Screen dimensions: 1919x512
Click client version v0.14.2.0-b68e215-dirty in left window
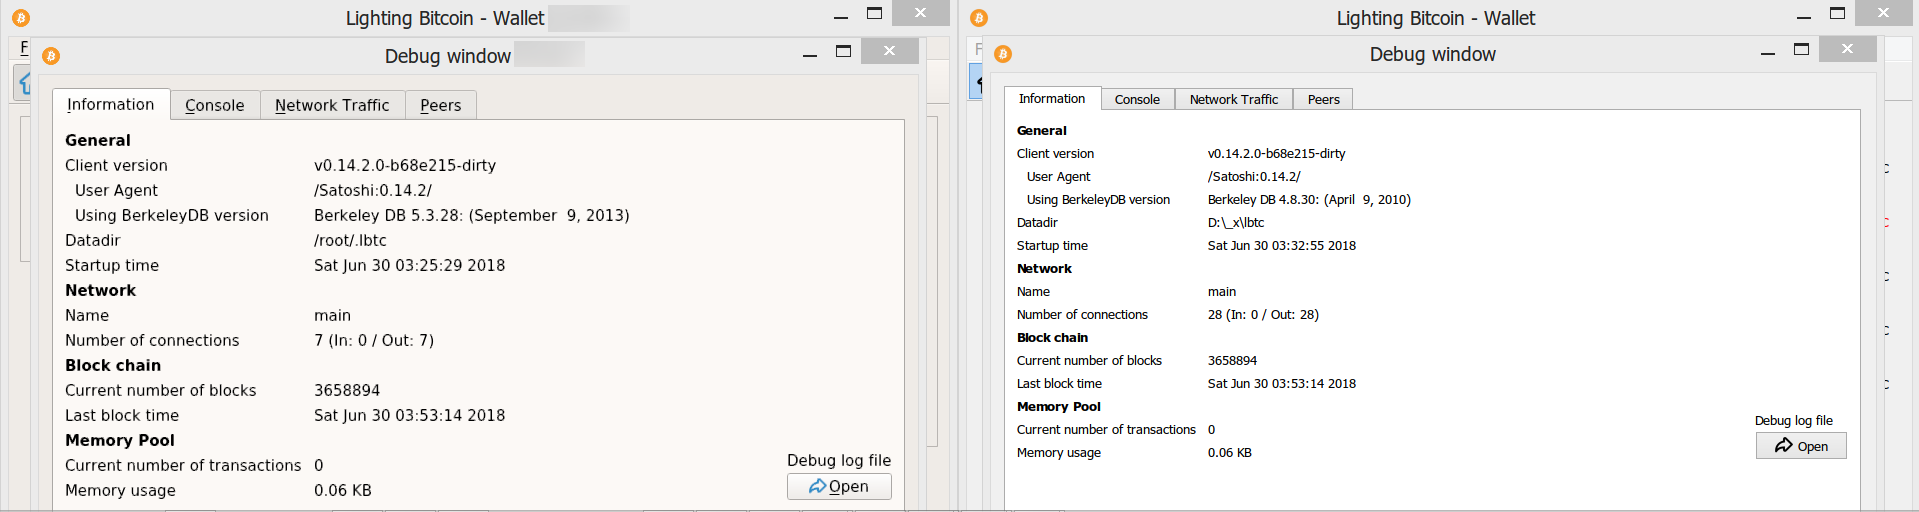point(405,165)
